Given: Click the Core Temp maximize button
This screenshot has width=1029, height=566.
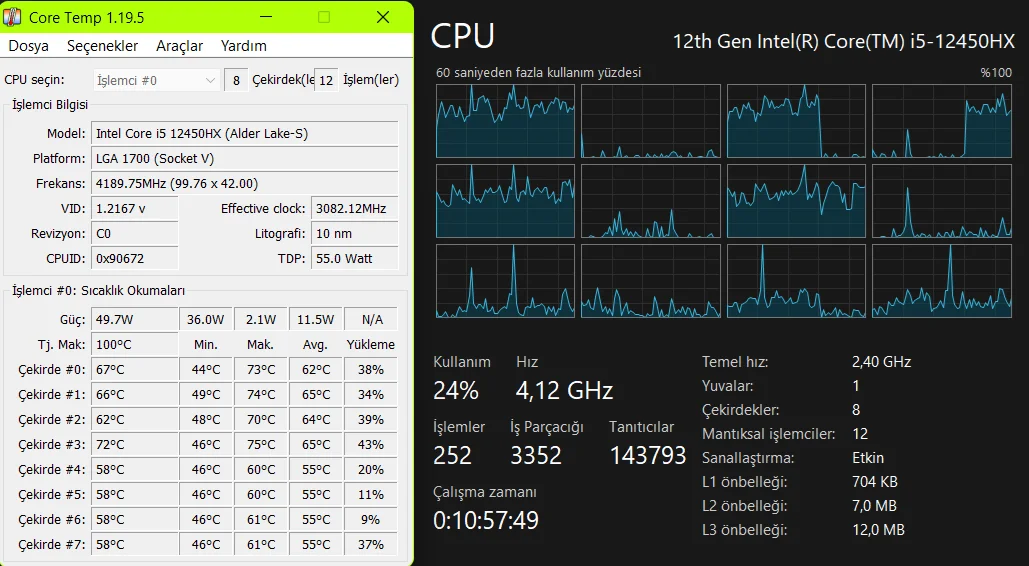Looking at the screenshot, I should [324, 17].
